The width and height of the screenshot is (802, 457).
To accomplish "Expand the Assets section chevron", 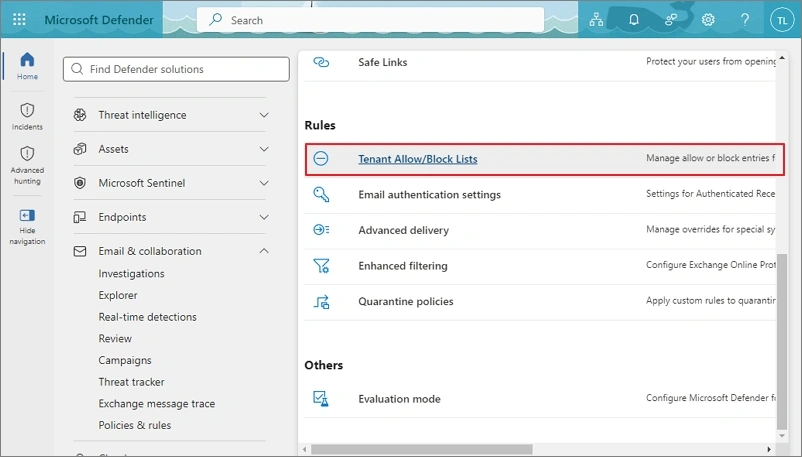I will point(264,149).
